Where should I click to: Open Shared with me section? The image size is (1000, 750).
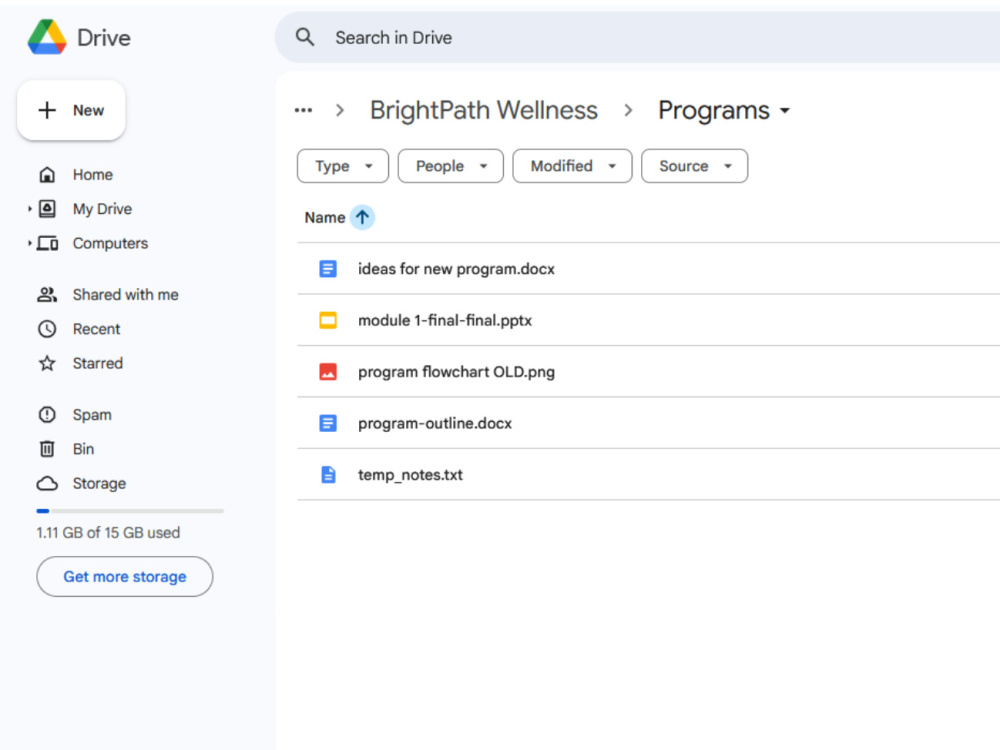click(126, 295)
